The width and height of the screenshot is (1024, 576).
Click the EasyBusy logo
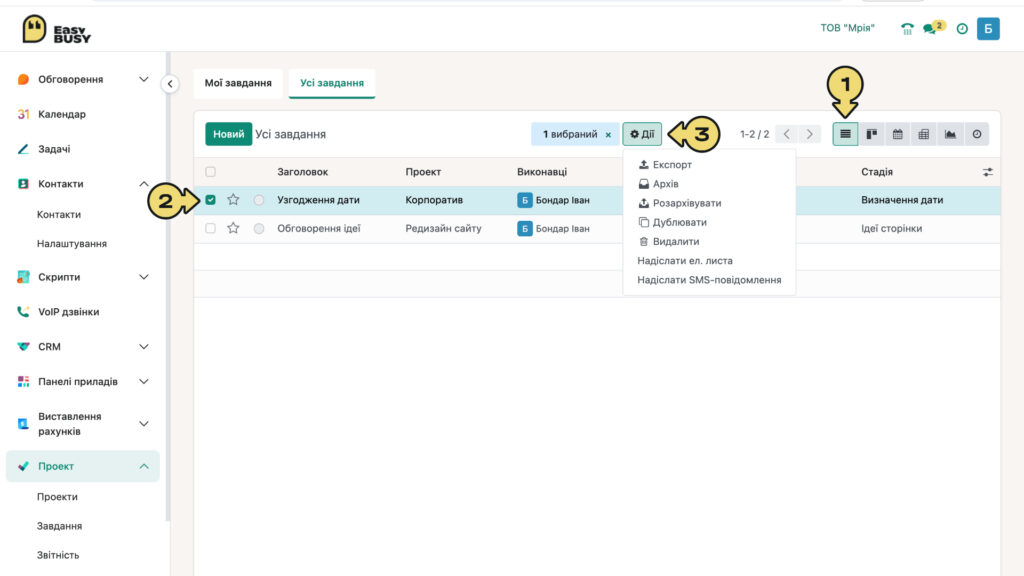pos(56,29)
